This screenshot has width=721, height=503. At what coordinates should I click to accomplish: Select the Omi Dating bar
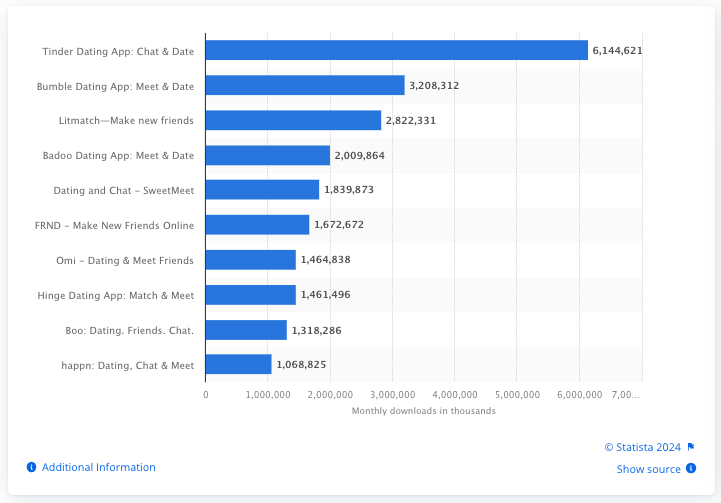251,260
